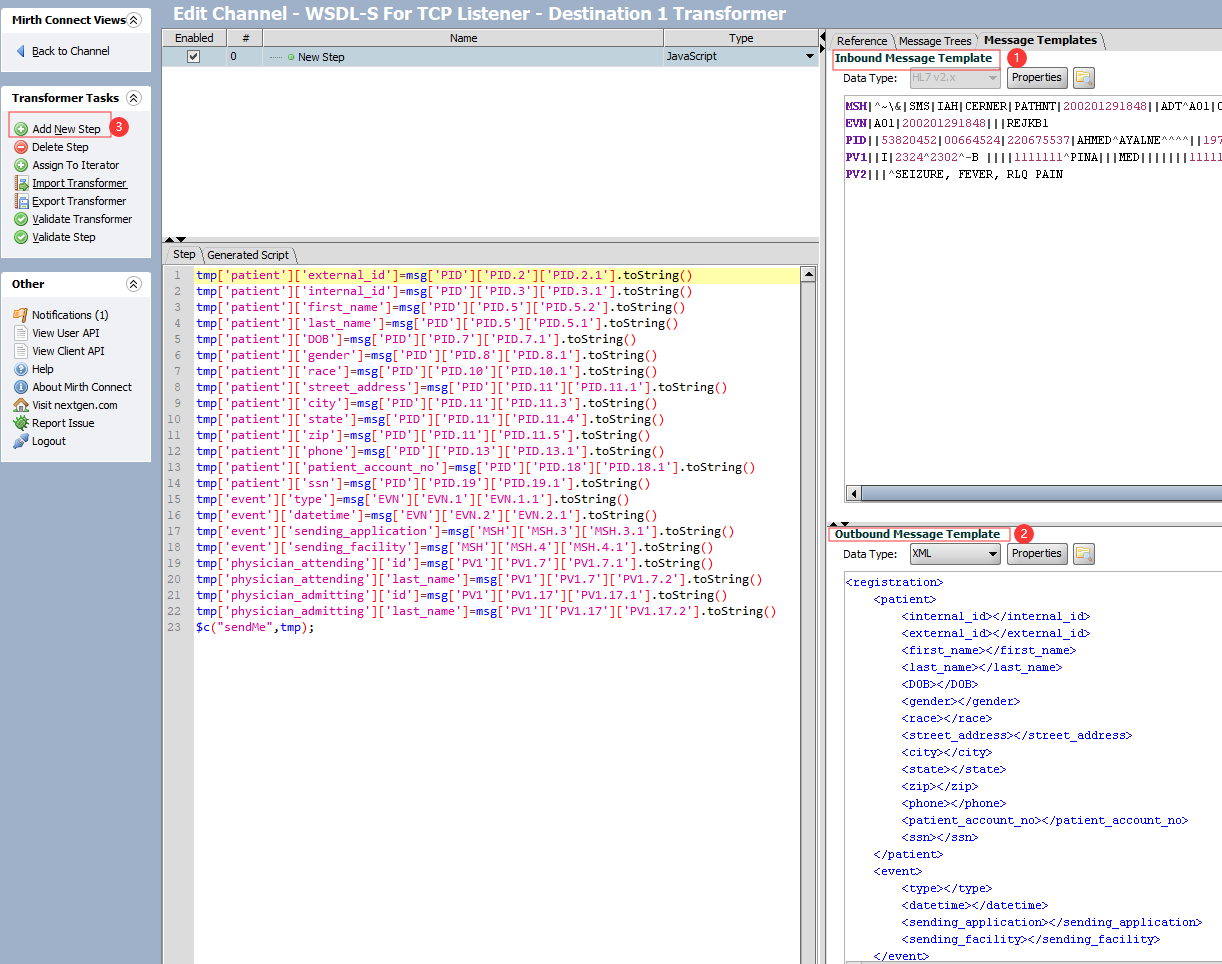Choose Add New Step task
The image size is (1222, 964).
pos(66,129)
